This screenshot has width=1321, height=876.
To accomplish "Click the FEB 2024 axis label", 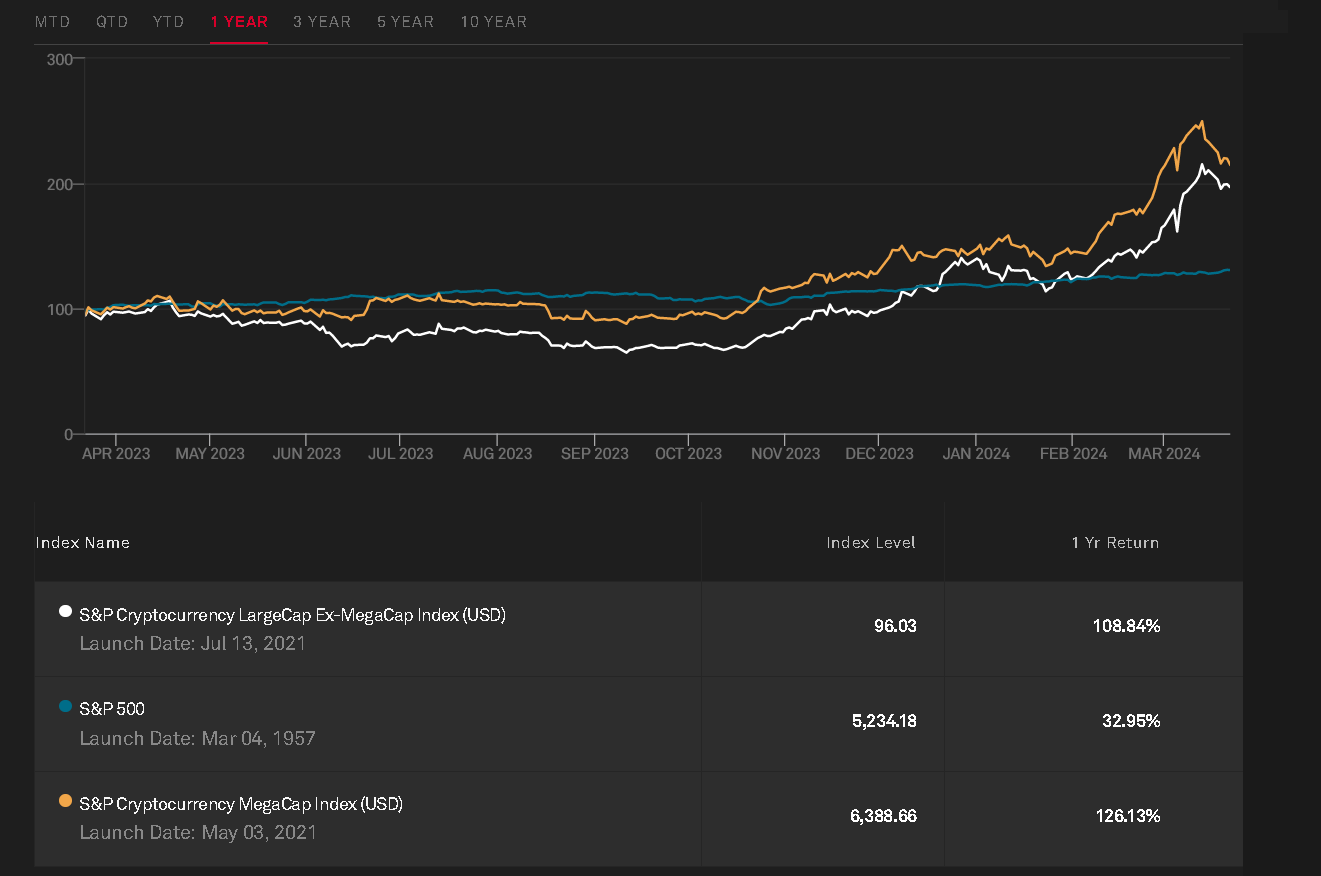I will (1073, 454).
